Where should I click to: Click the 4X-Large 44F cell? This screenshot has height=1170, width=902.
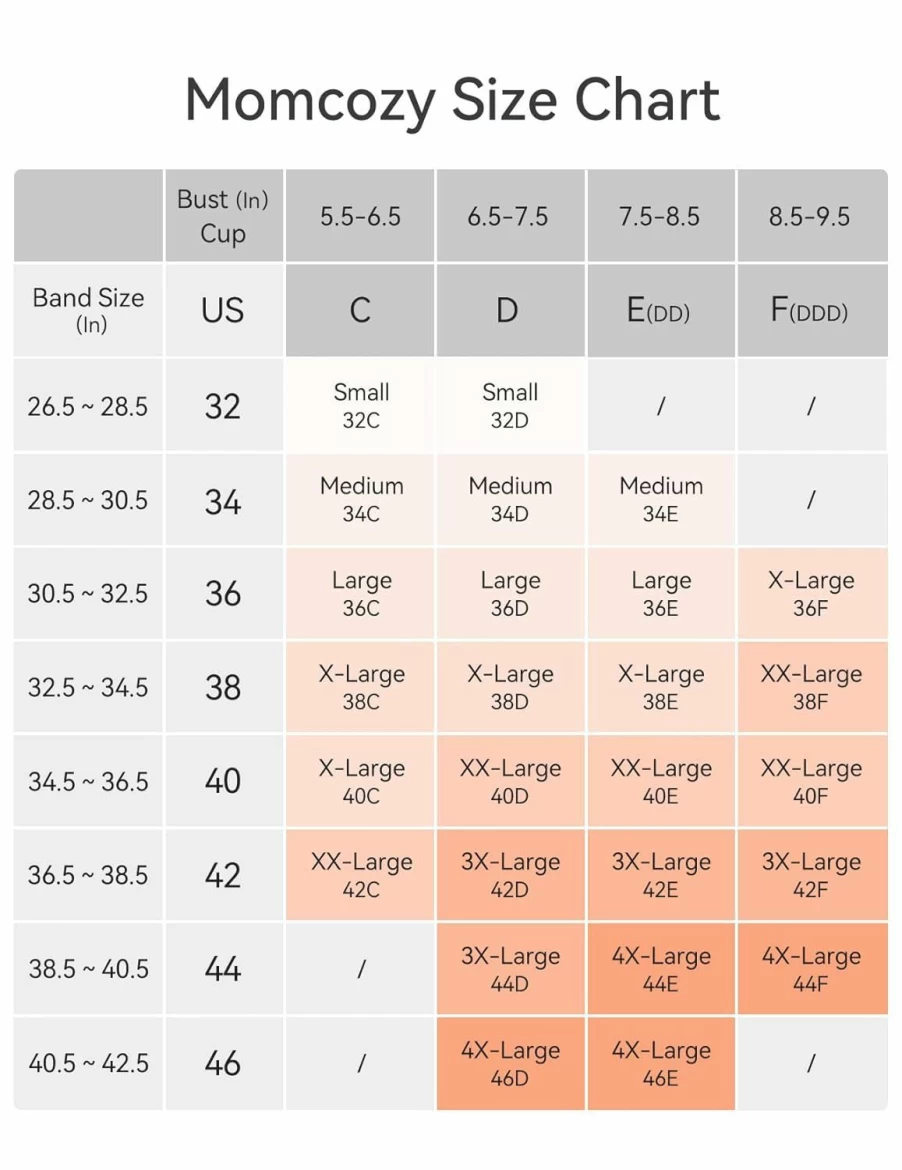[812, 969]
